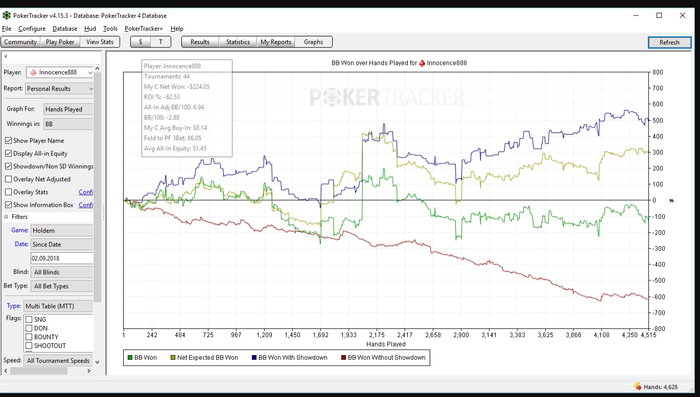Image resolution: width=700 pixels, height=397 pixels.
Task: Click the Game filter label link
Action: coord(20,230)
